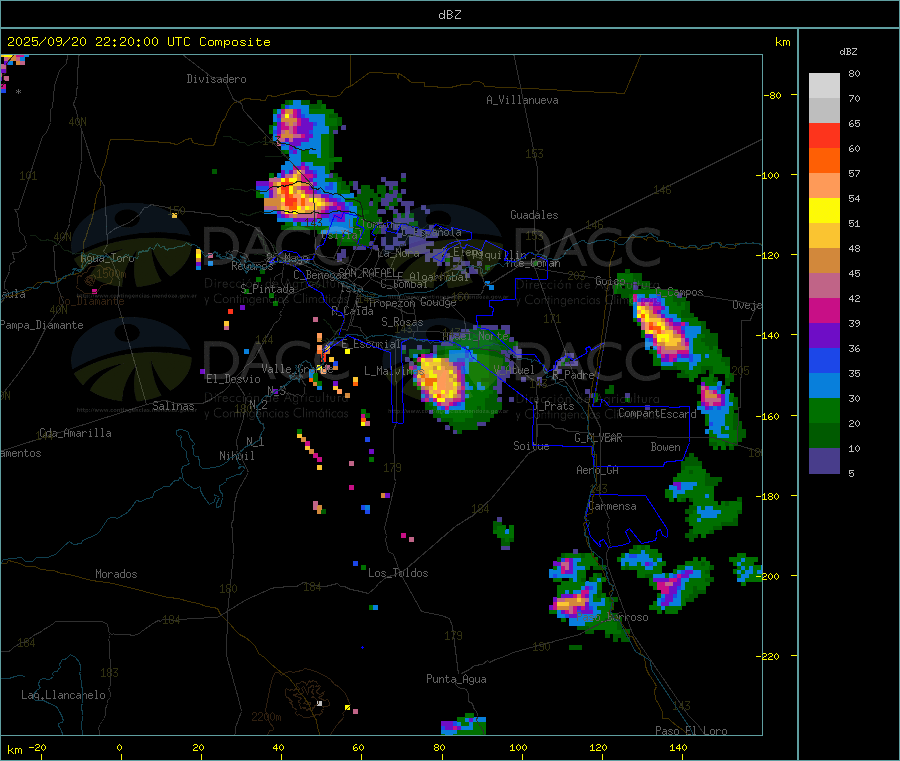Click the 100 km horizontal axis label

coord(519,748)
